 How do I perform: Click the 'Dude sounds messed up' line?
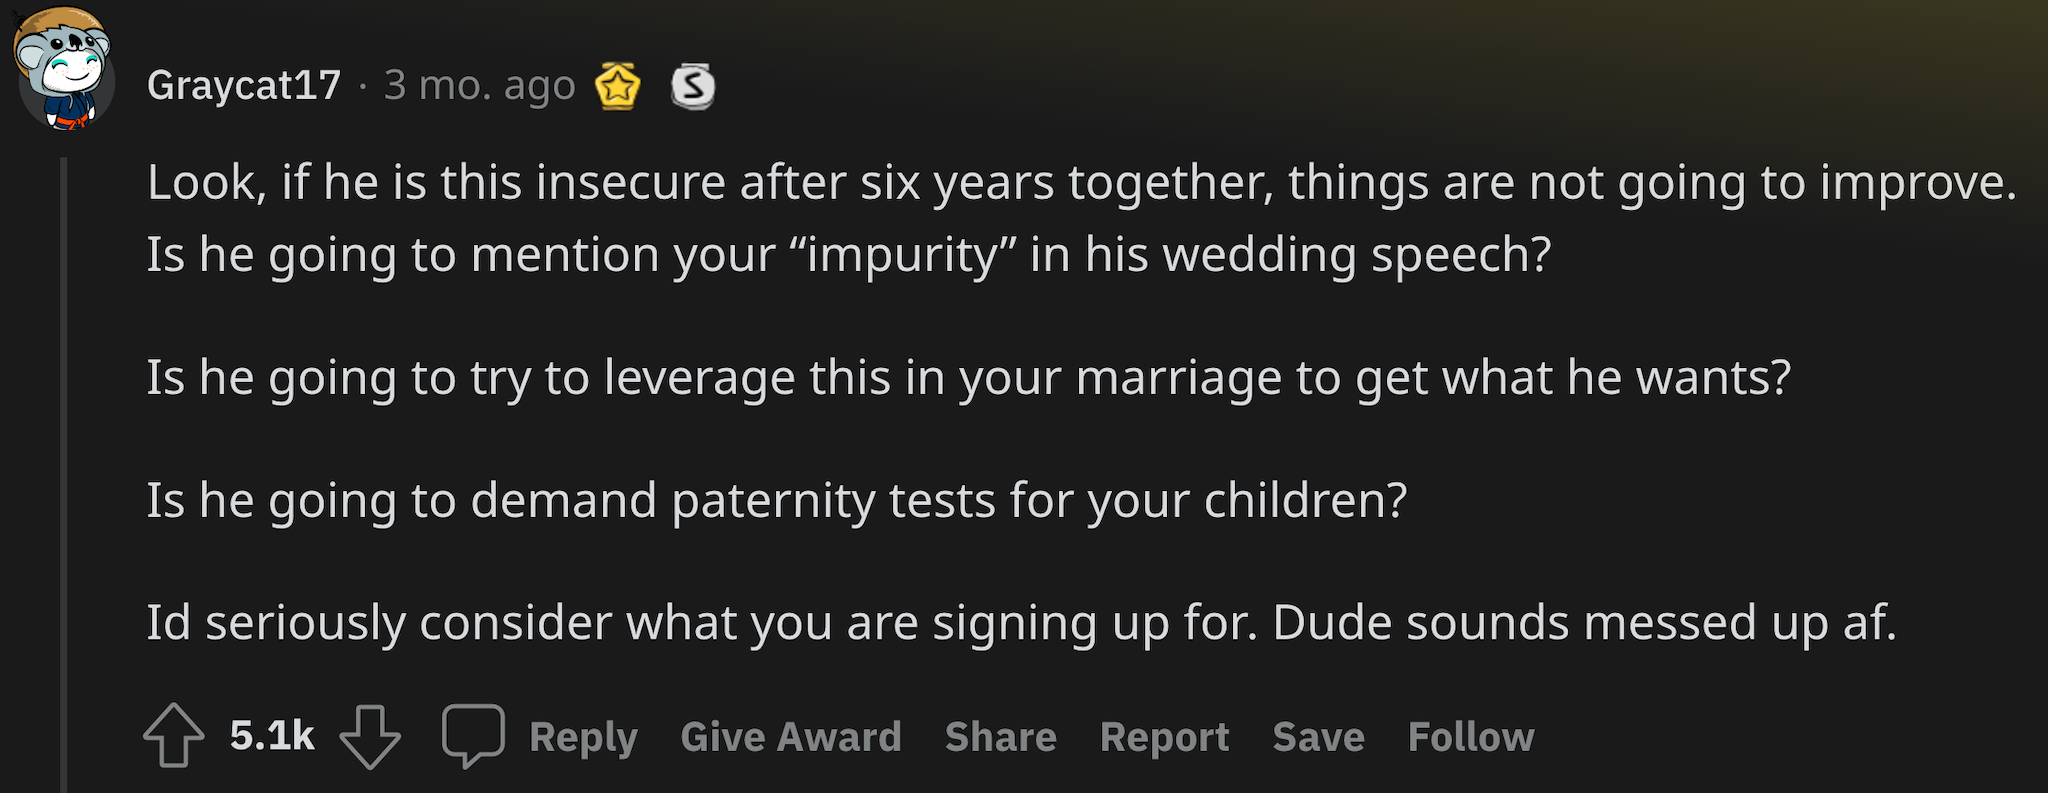click(1022, 623)
